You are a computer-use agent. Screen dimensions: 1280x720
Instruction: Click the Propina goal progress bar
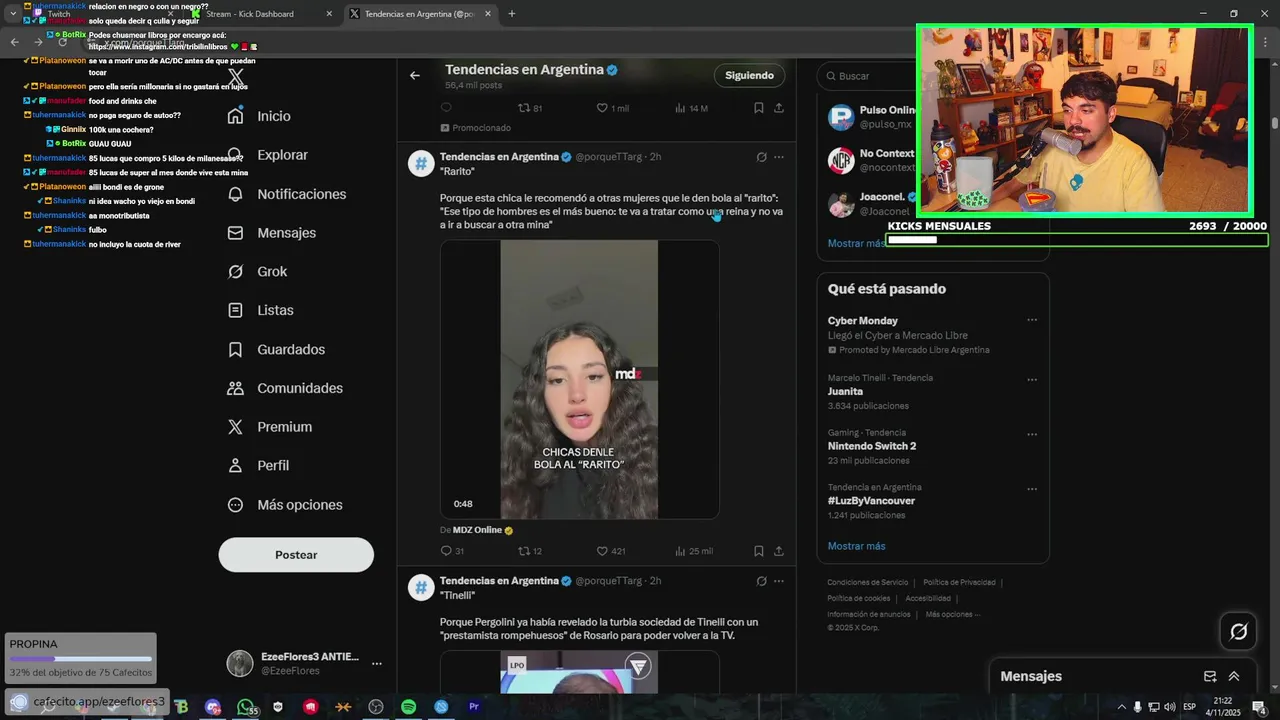click(81, 659)
